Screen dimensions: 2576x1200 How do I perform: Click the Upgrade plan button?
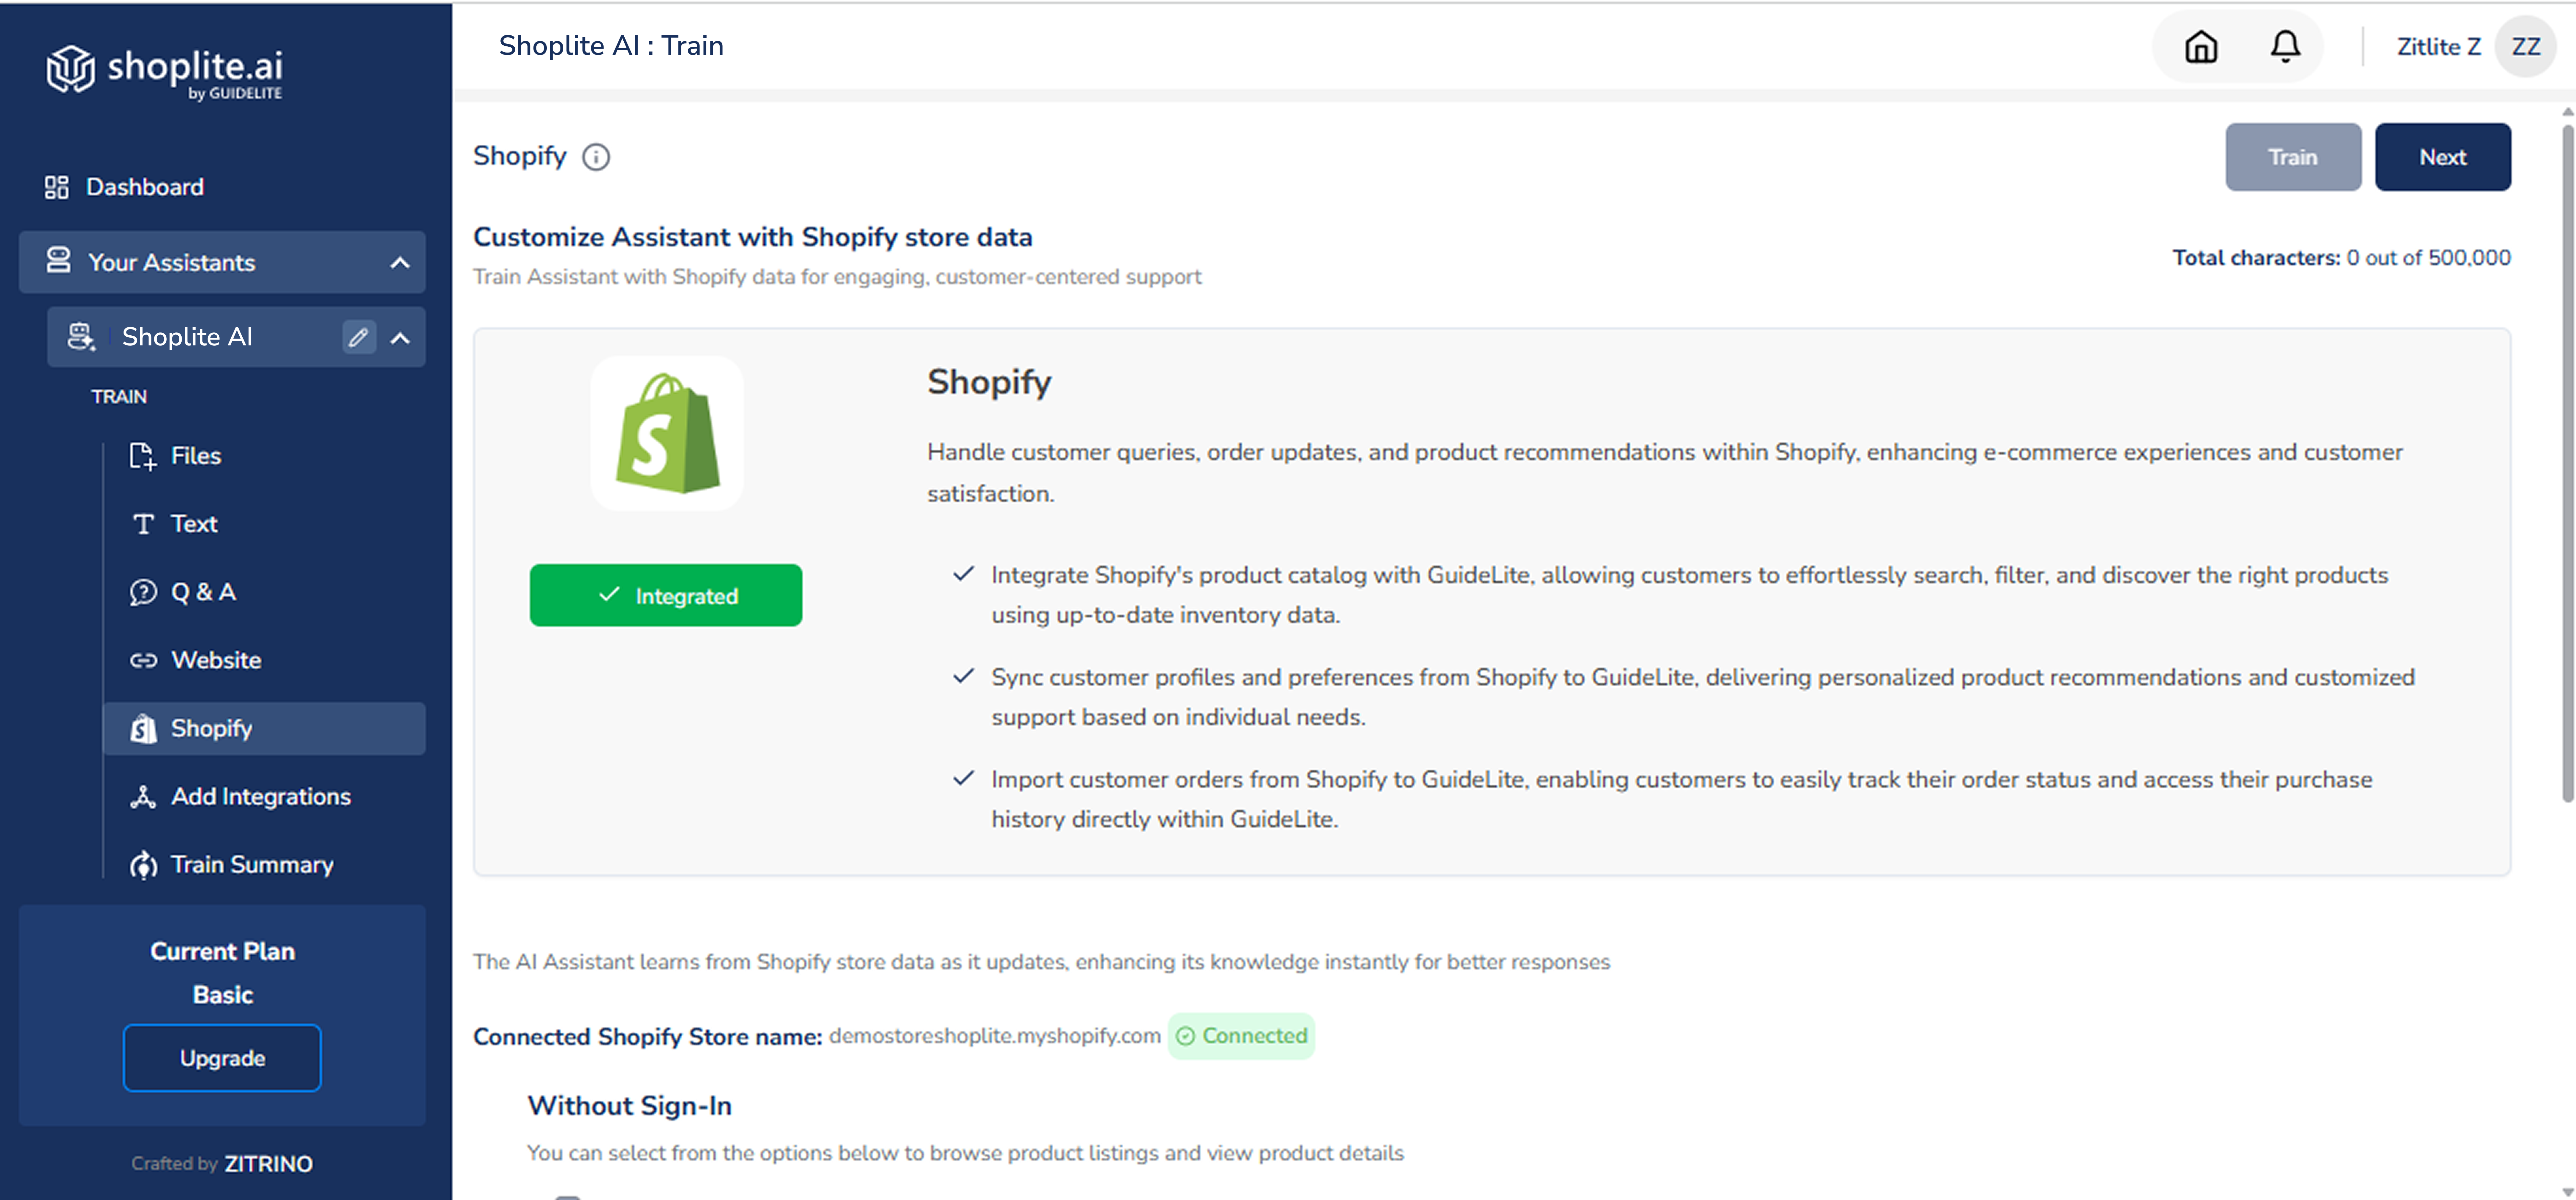[x=222, y=1058]
